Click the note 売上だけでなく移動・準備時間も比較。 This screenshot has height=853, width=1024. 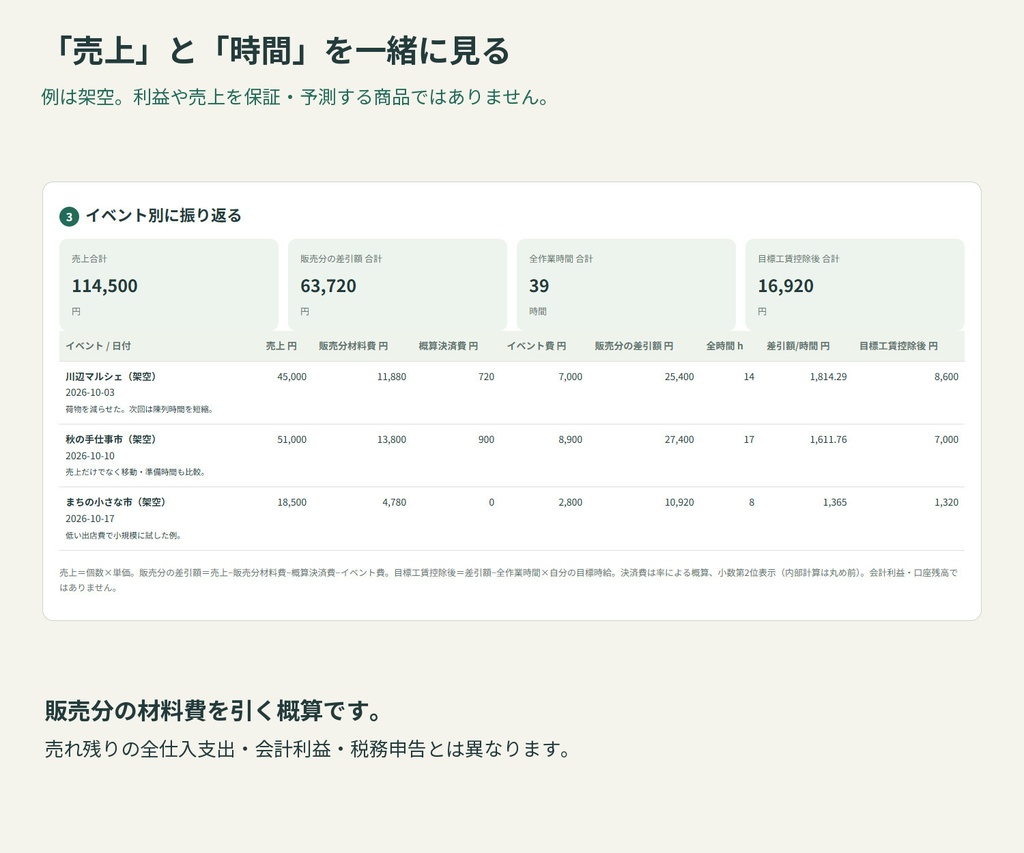(135, 472)
